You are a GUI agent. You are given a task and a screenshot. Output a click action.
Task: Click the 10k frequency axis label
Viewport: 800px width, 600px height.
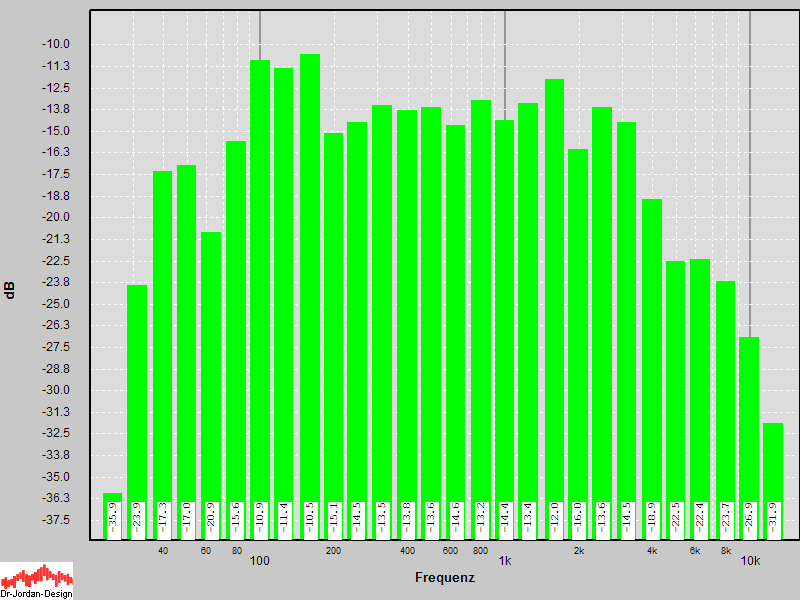pyautogui.click(x=750, y=562)
